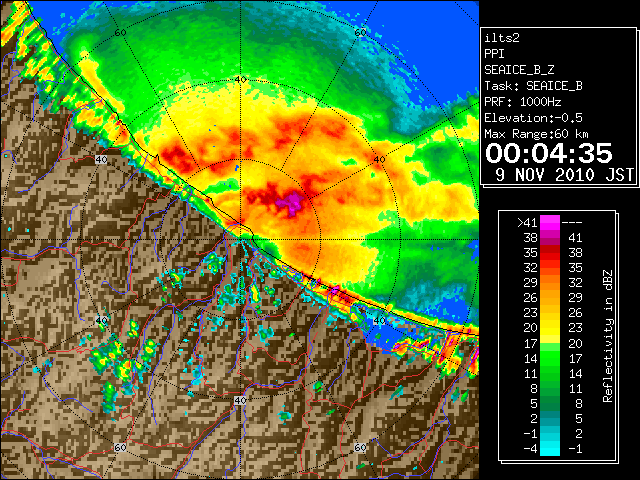The width and height of the screenshot is (640, 480).
Task: Click the 'Reflectivity in dBZ' legend title
Action: (x=608, y=336)
